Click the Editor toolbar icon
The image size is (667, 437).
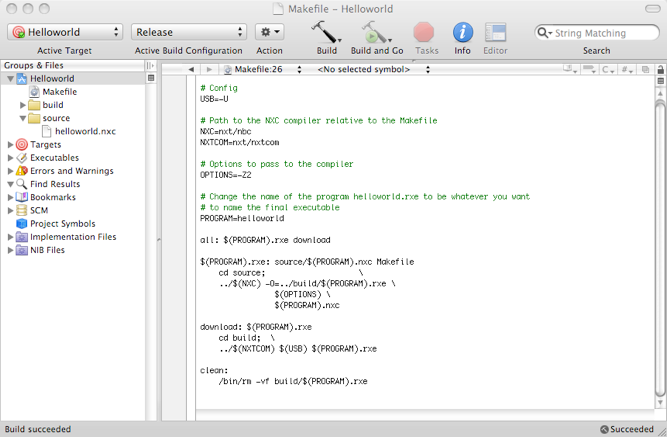tap(496, 32)
